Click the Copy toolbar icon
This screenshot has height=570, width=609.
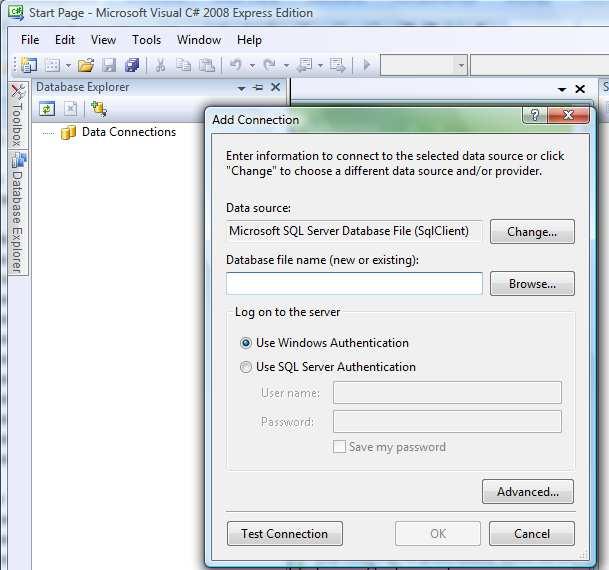(x=183, y=65)
